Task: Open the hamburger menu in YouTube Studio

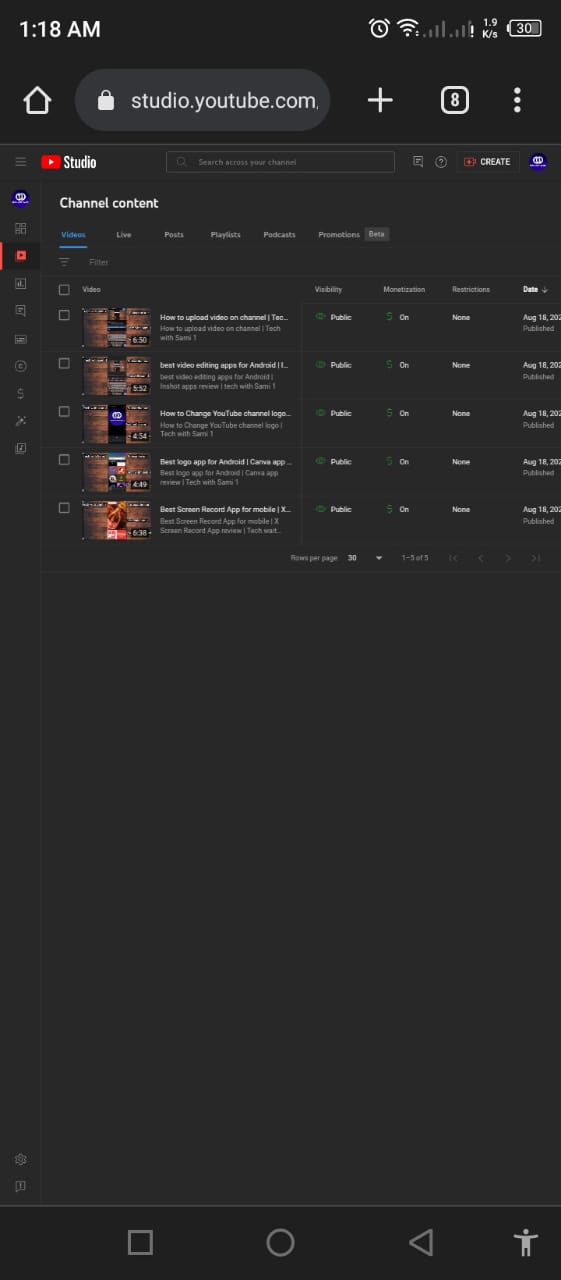Action: 20,162
